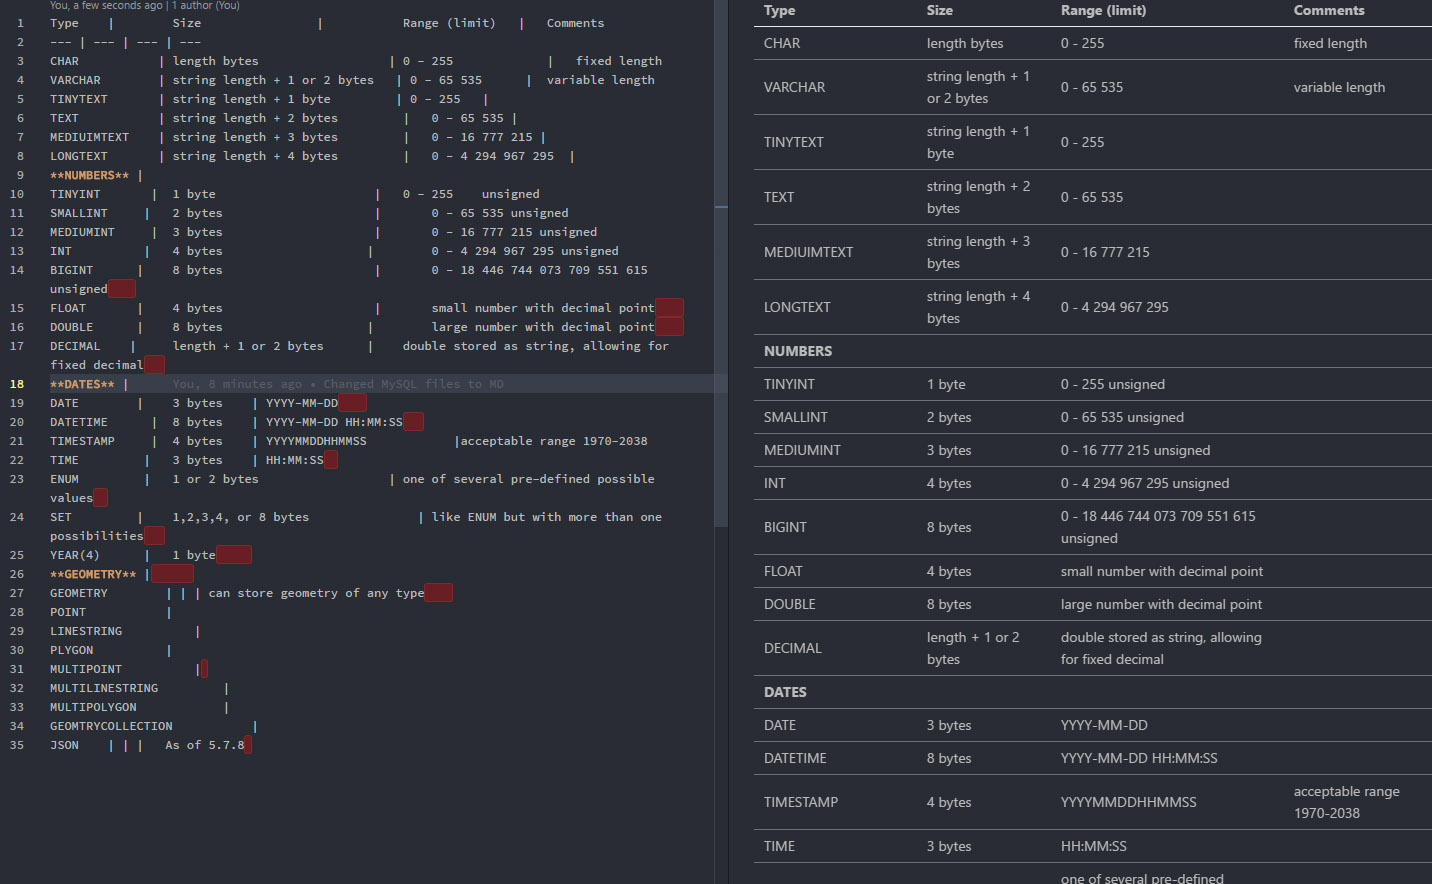Click the CHAR row in the preview table
The image size is (1432, 884).
click(782, 43)
